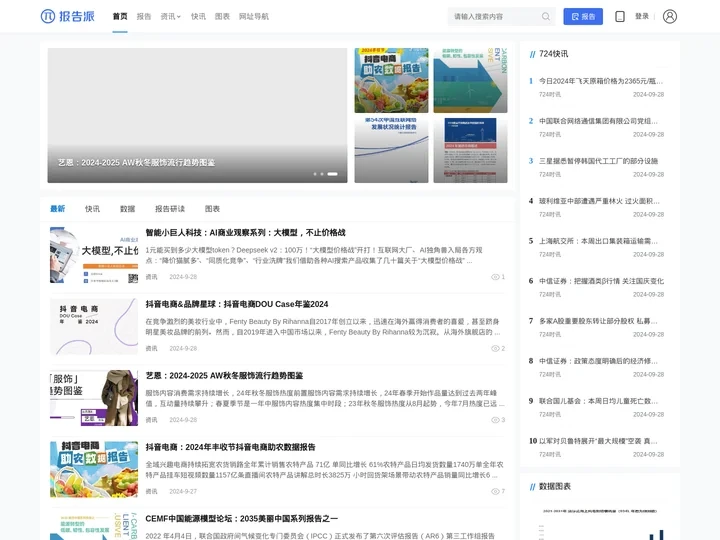The image size is (720, 540).
Task: Open news item 玻利维亚中部遭遇严重林火
Action: click(599, 201)
